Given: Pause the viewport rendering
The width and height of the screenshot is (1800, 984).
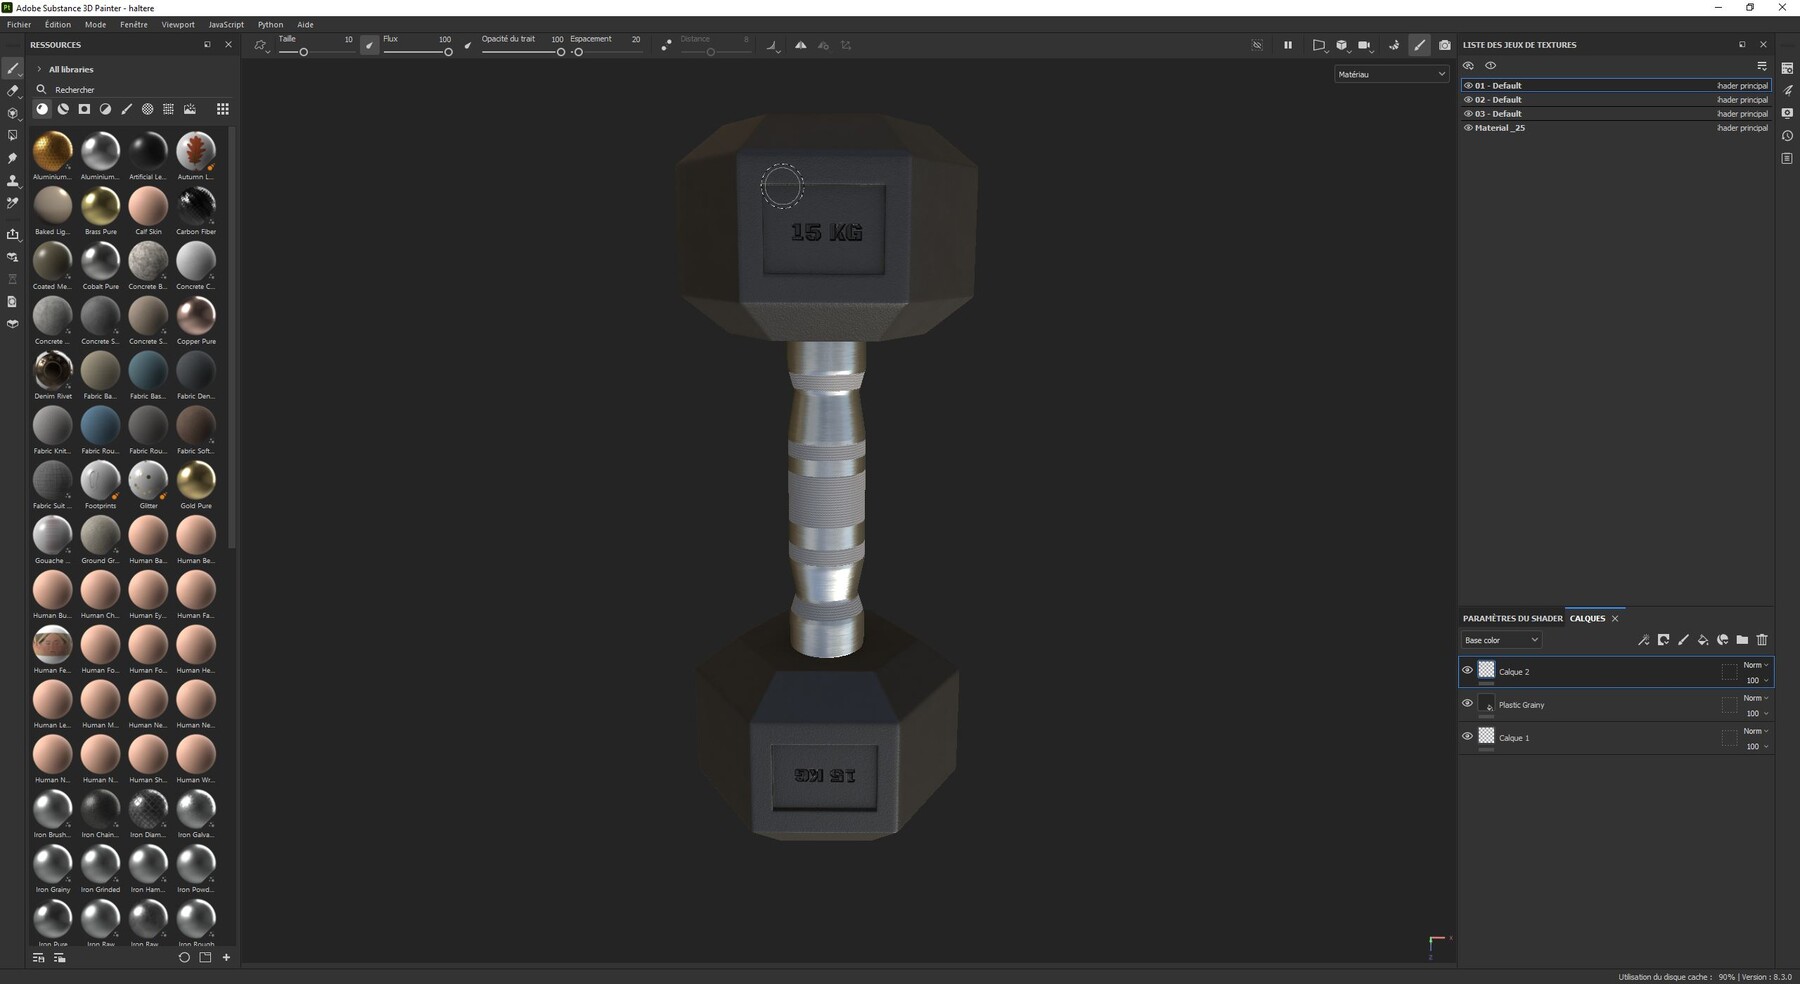Looking at the screenshot, I should [x=1288, y=45].
